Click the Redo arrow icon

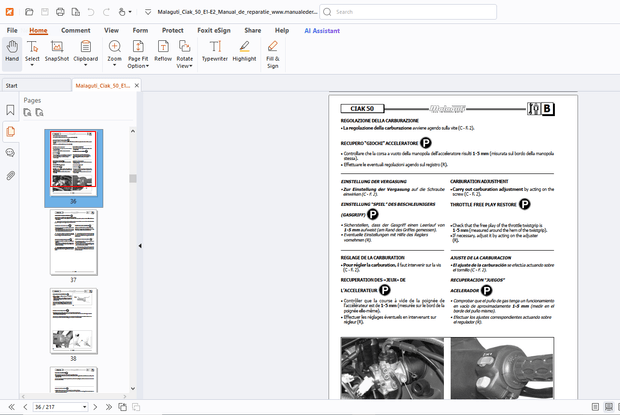[106, 12]
